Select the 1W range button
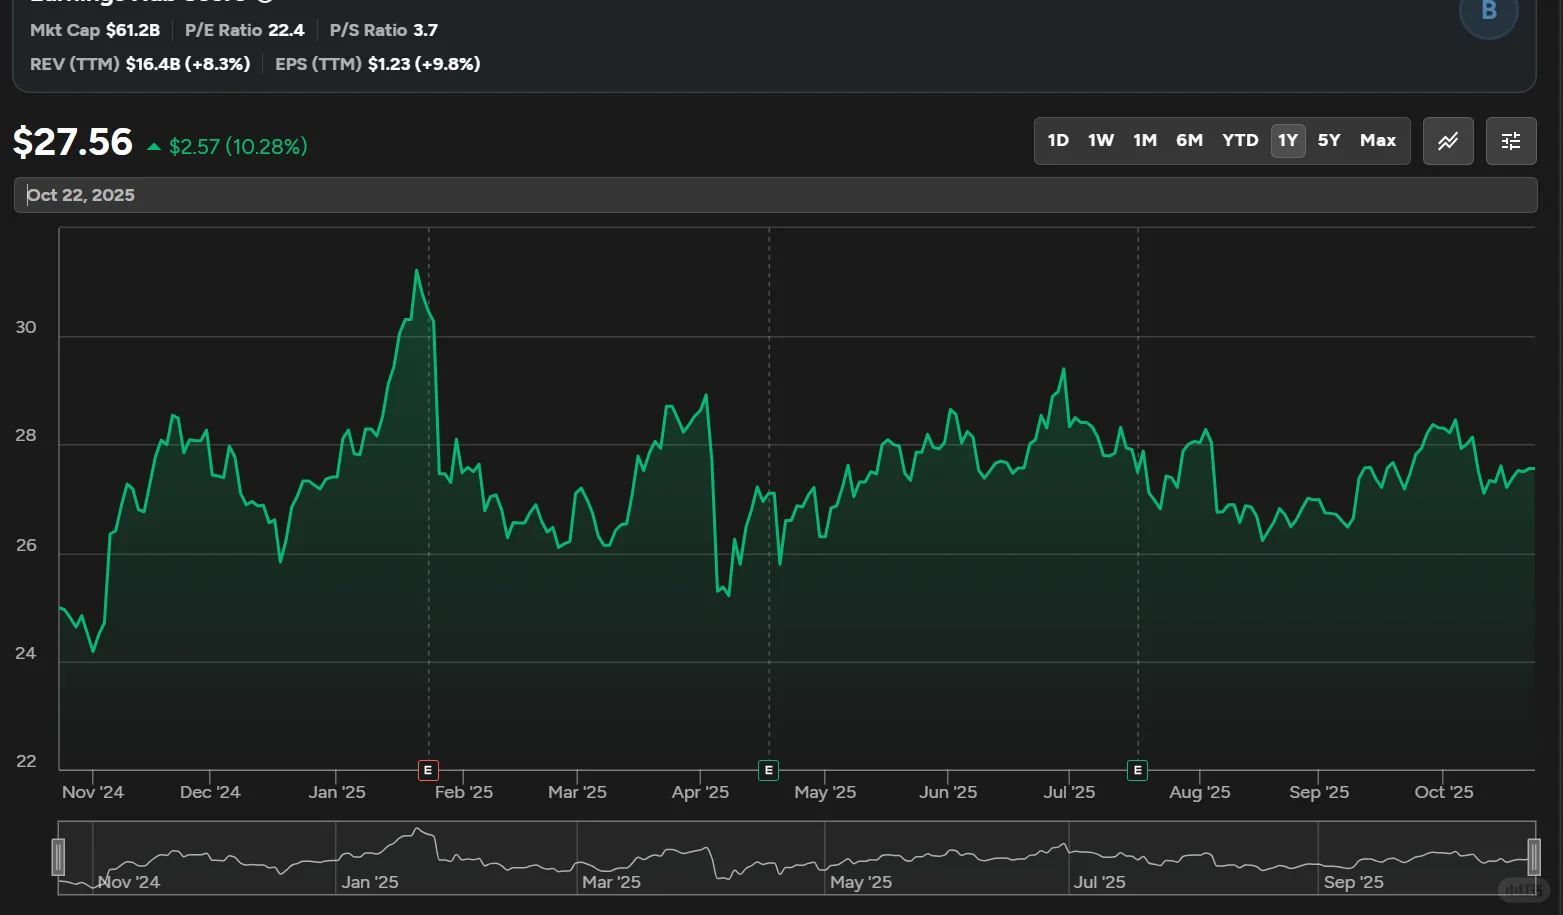 tap(1100, 140)
